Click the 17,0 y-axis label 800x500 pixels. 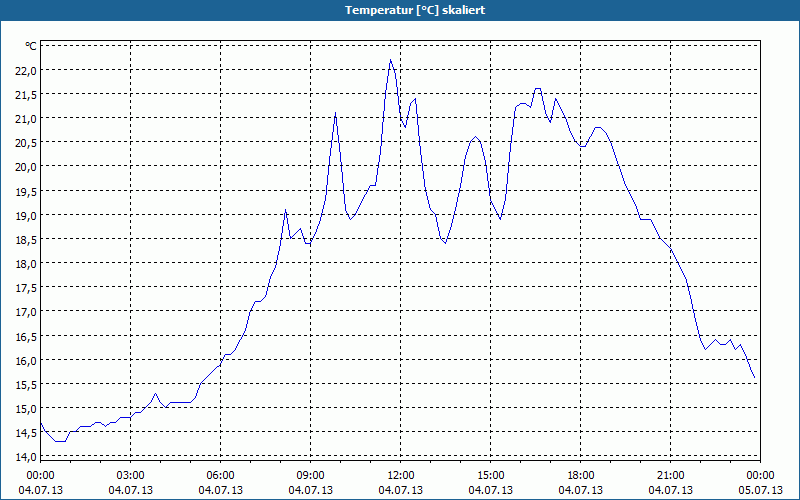point(26,312)
